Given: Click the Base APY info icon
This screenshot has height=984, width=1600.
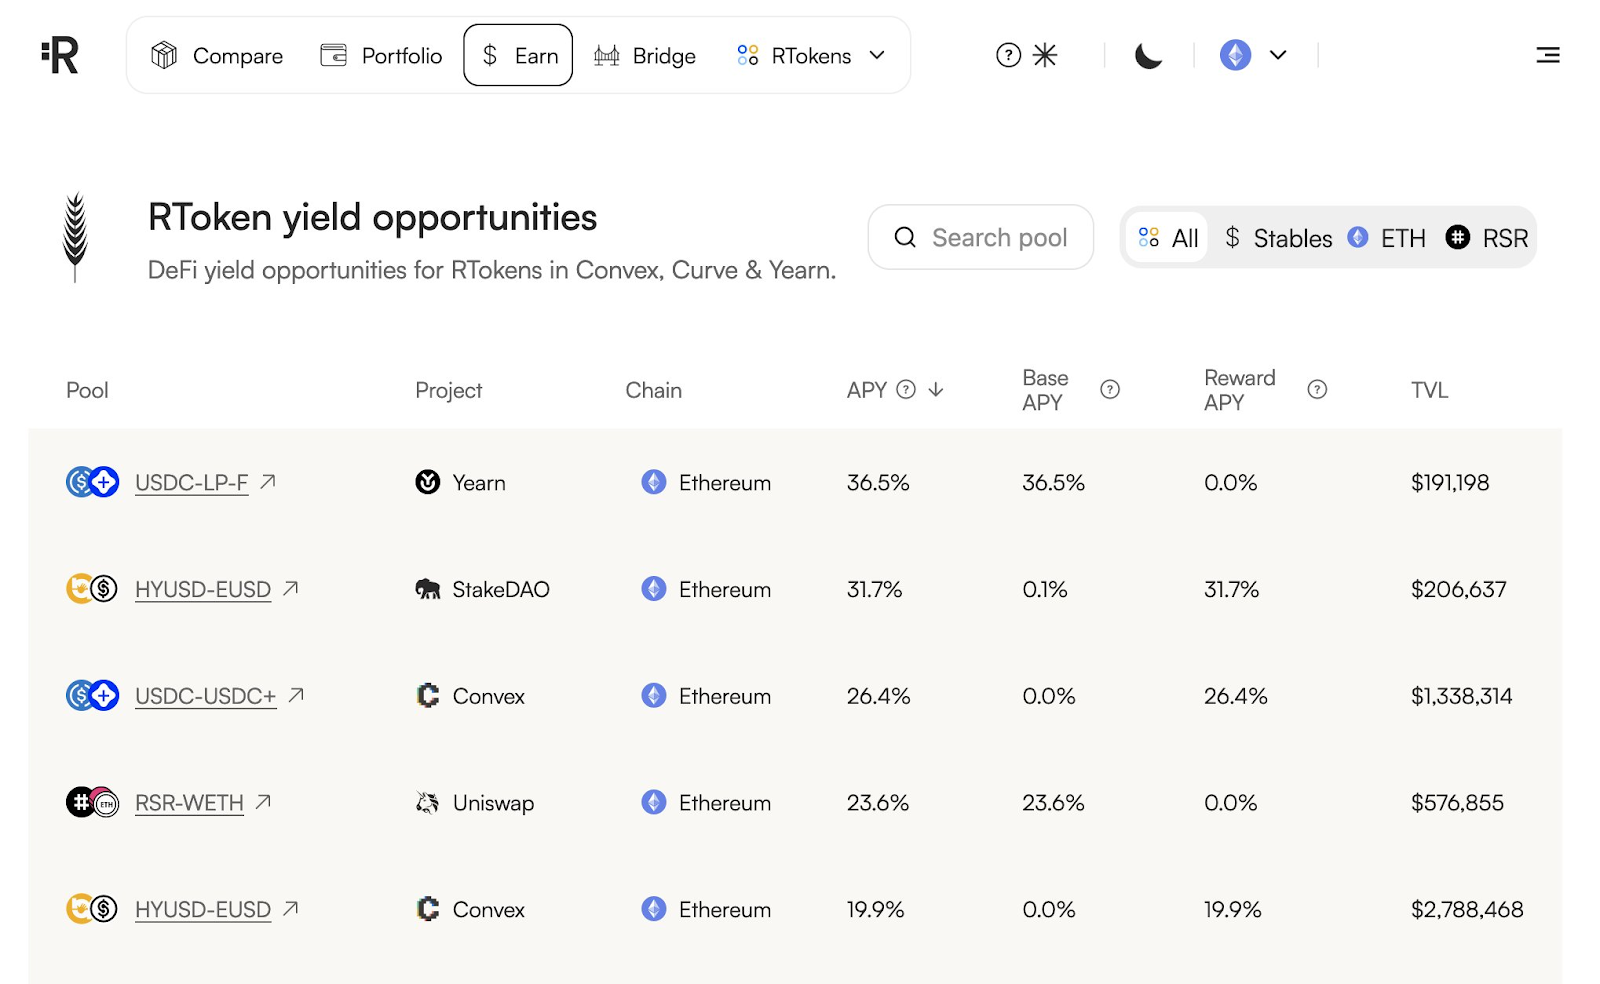Looking at the screenshot, I should [x=1110, y=390].
